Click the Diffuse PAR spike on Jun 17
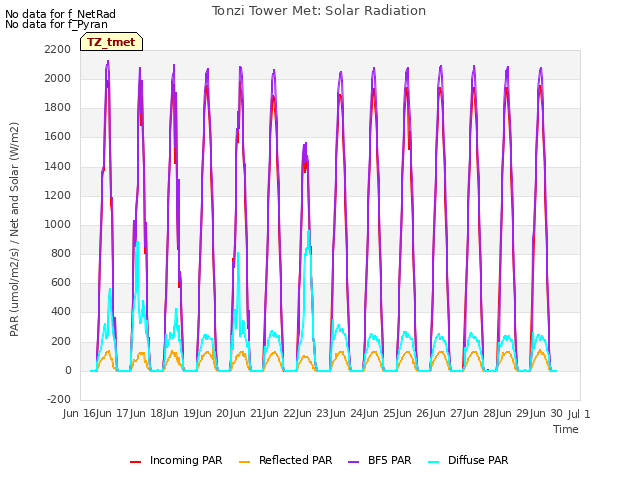The height and width of the screenshot is (480, 640). 138,242
